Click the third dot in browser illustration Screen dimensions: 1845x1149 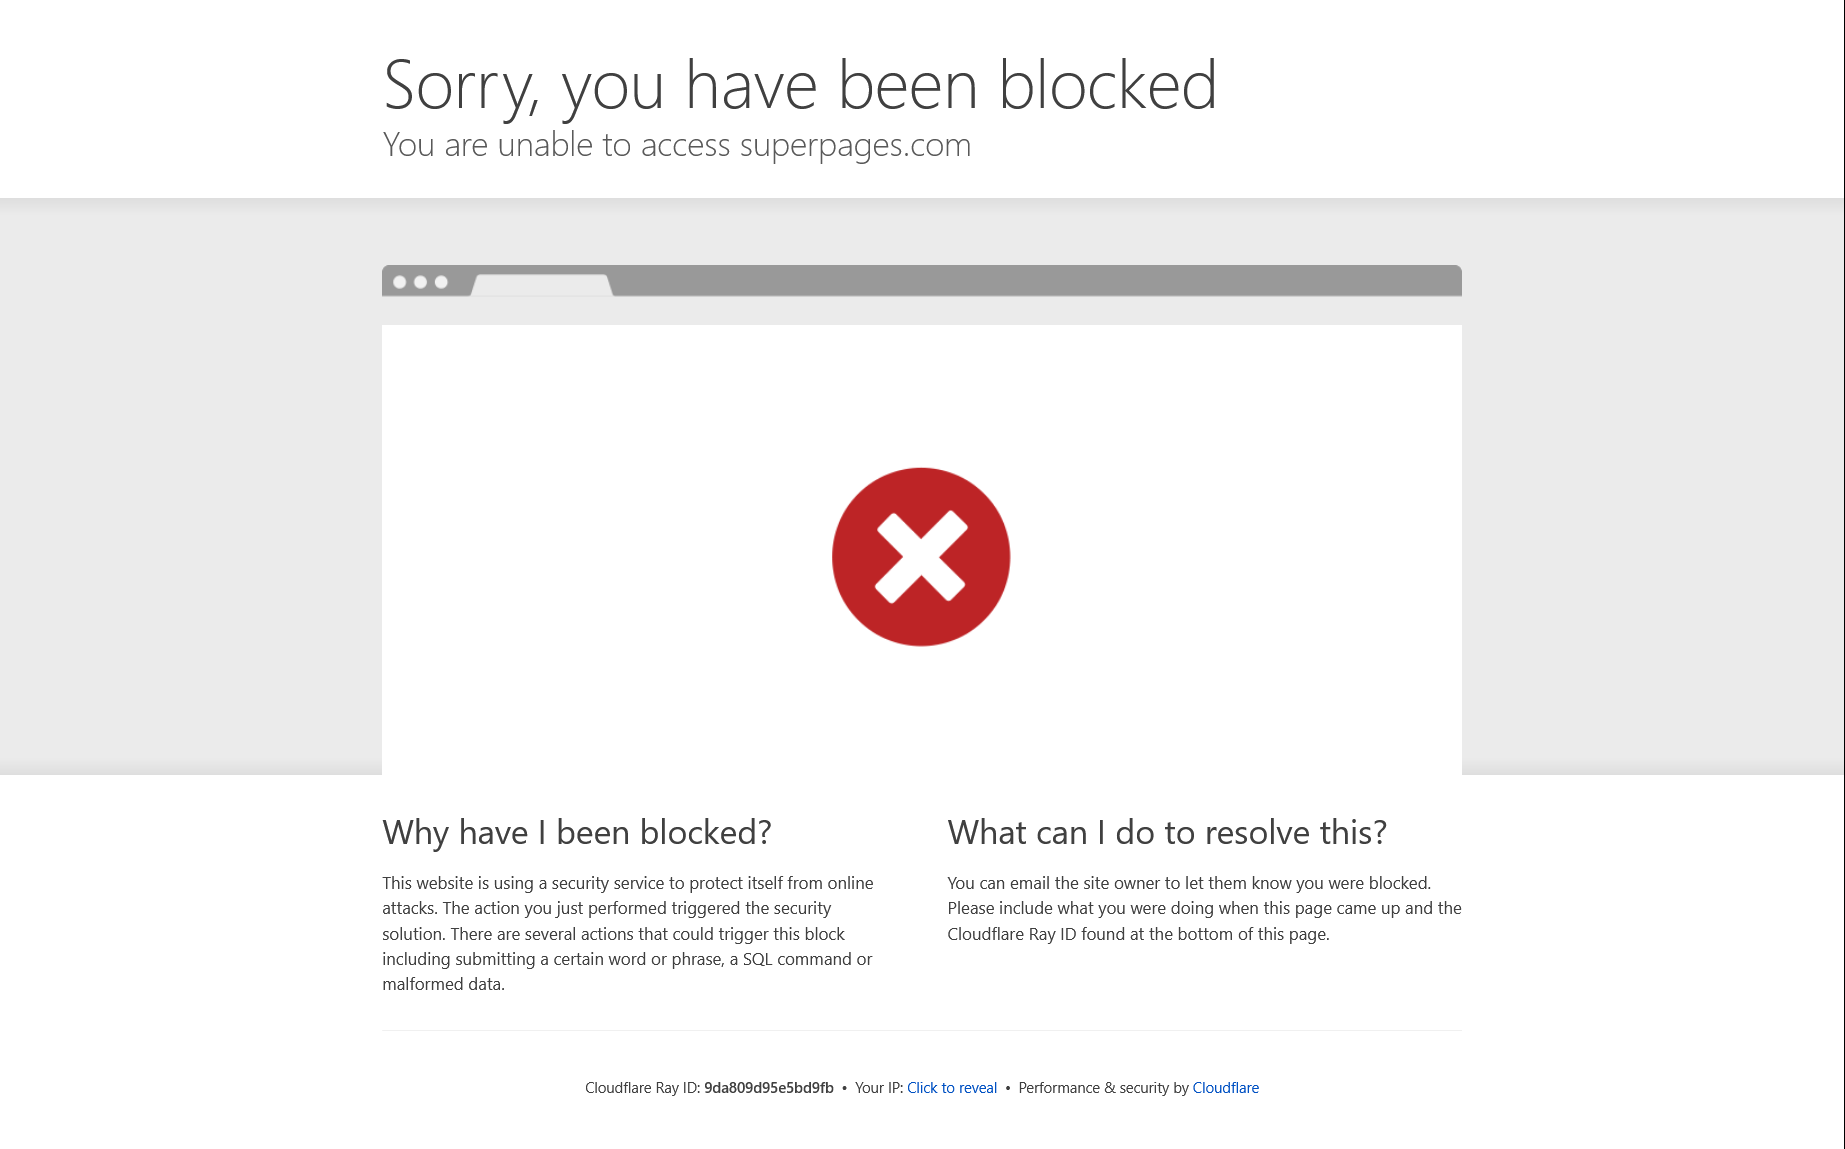[441, 282]
